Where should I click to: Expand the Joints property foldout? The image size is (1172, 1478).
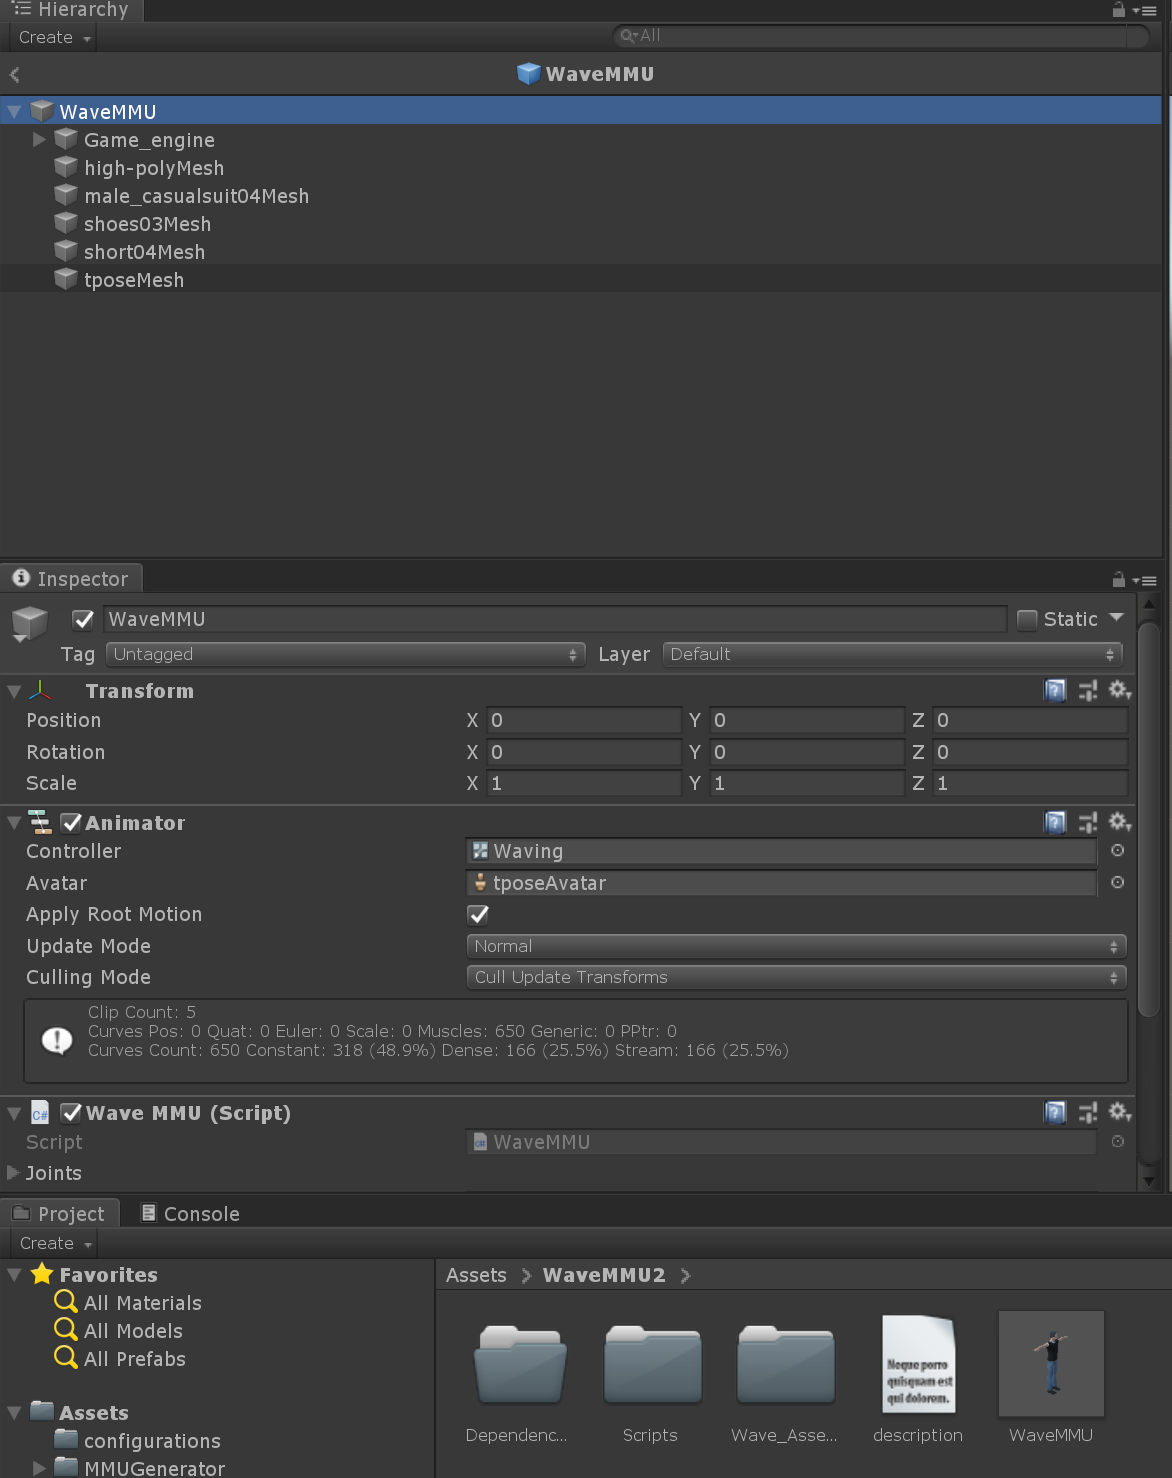(x=14, y=1172)
